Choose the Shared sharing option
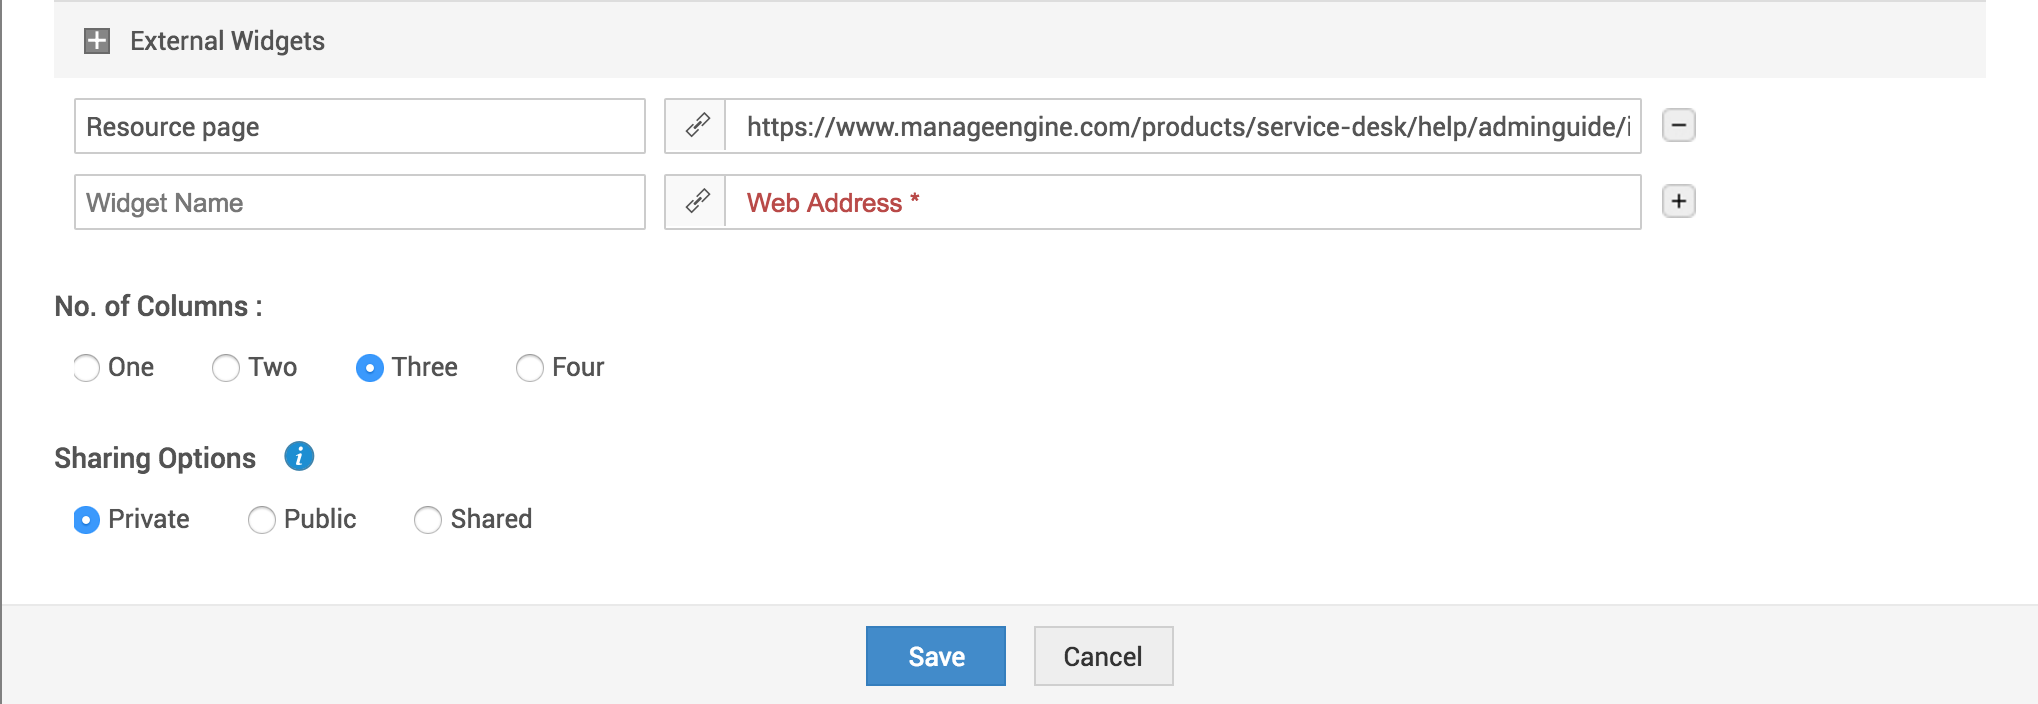2038x704 pixels. point(428,520)
